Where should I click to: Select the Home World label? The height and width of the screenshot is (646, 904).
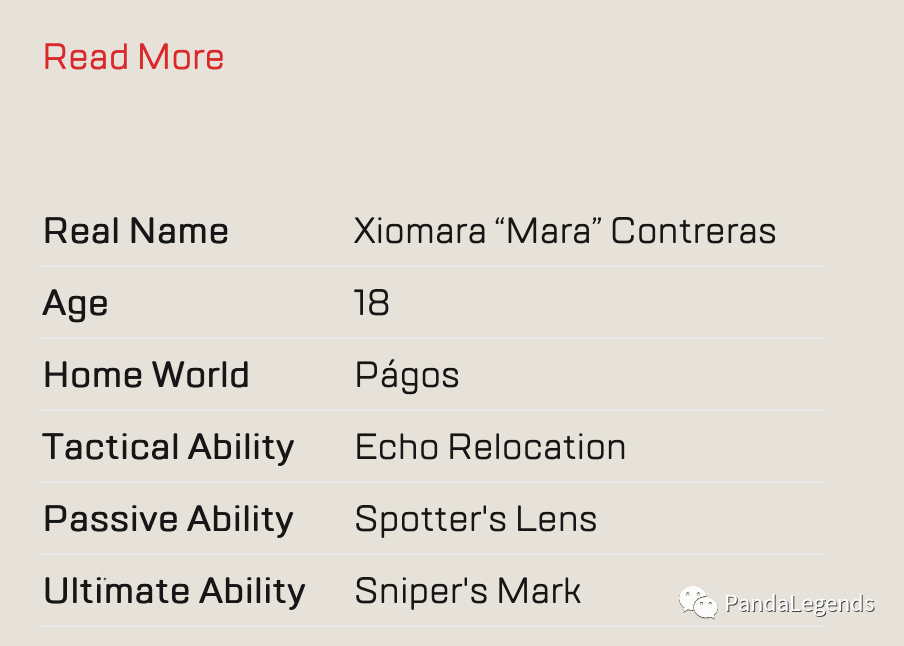click(146, 375)
